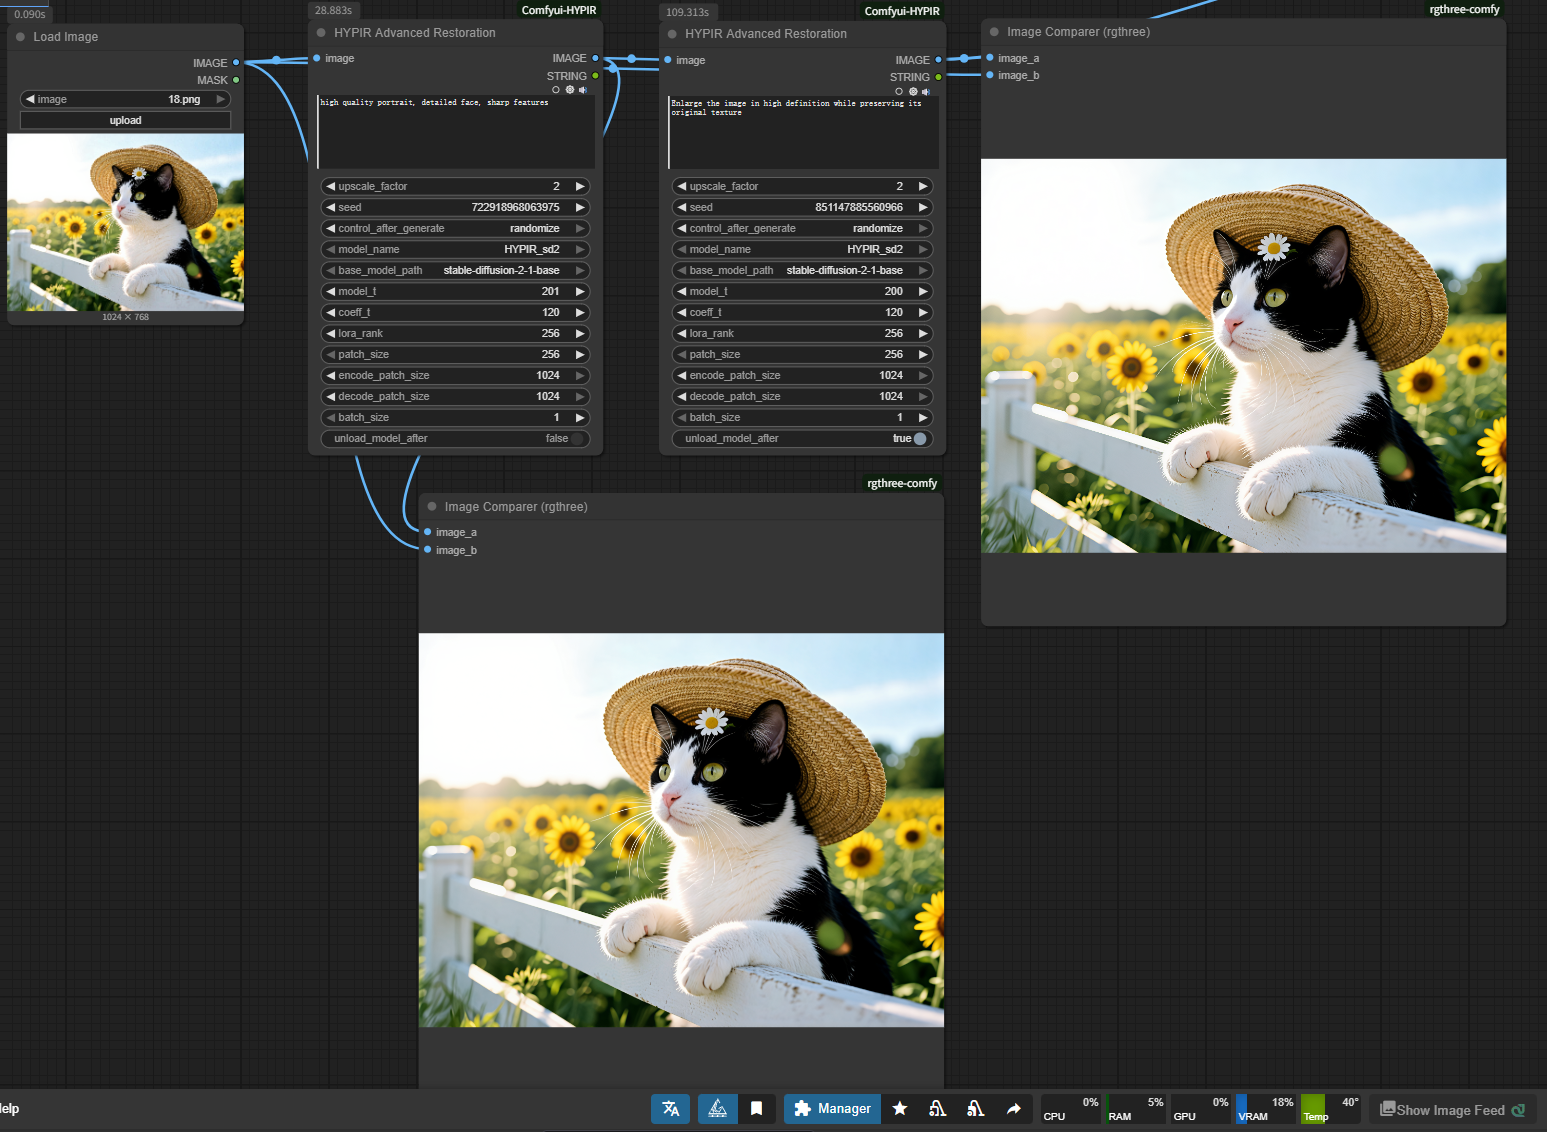Click the gear icon above the left prompt text box

point(570,90)
